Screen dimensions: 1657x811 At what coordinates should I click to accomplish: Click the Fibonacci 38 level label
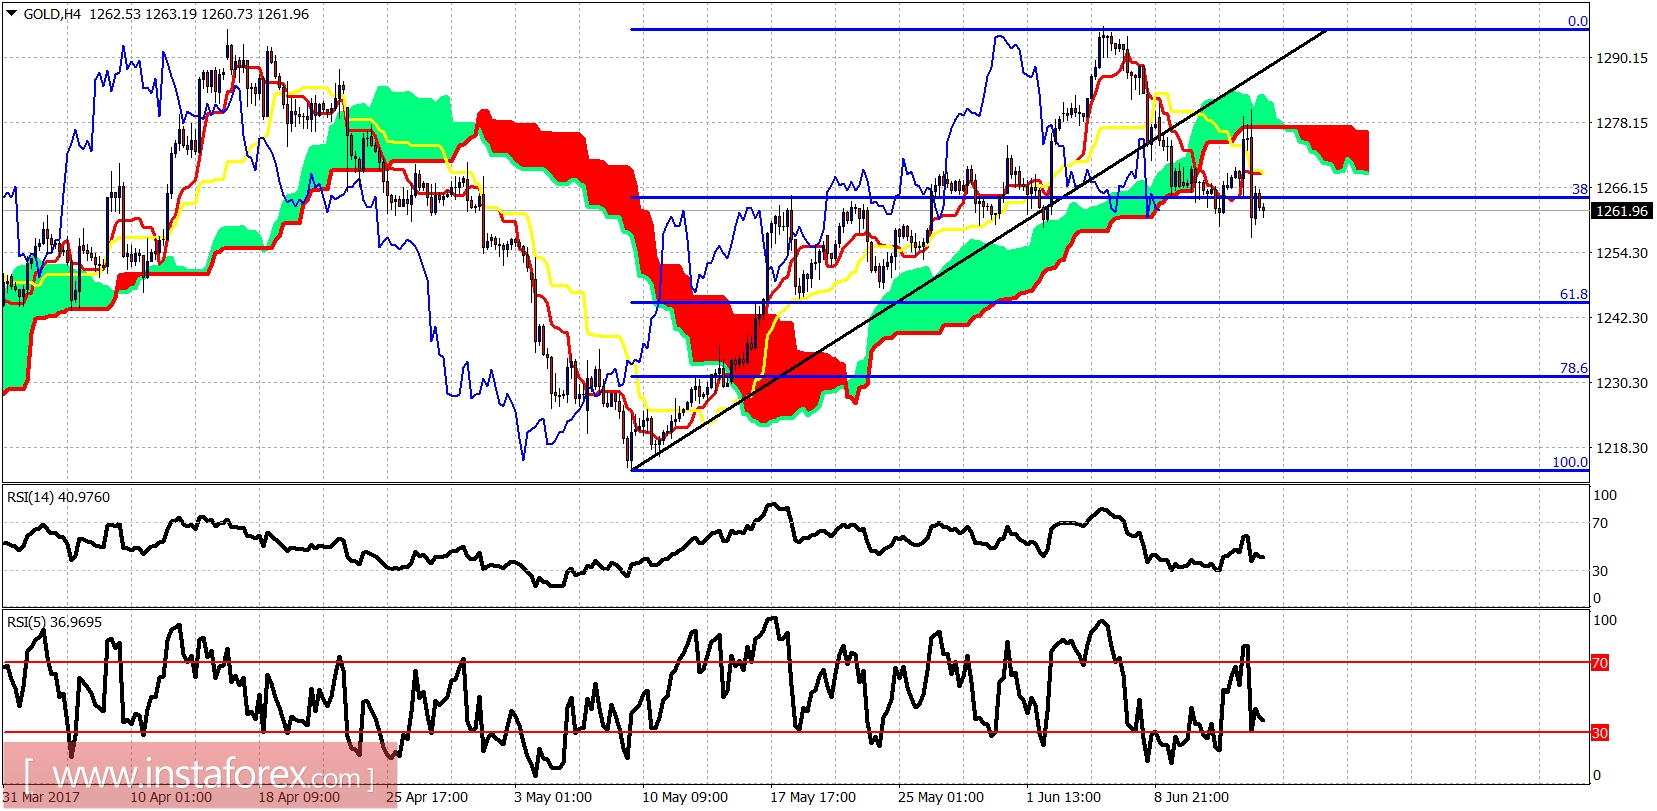1580,189
